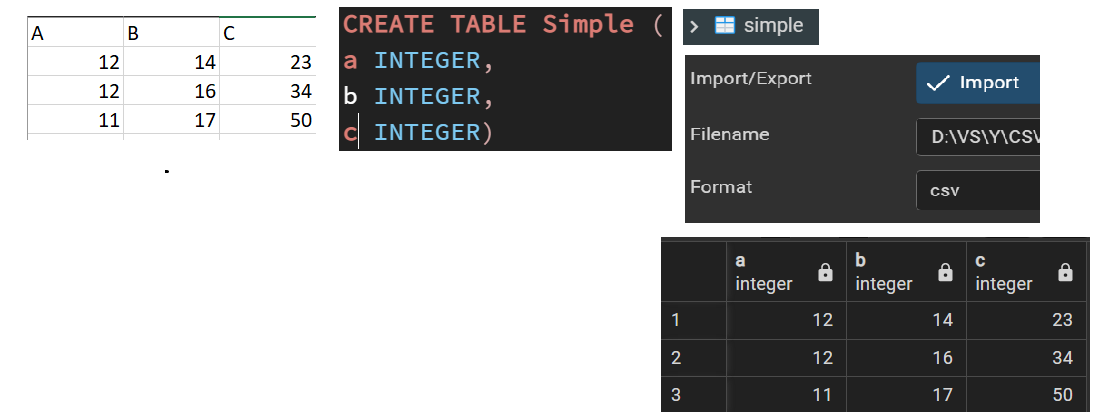Click lock icon in column c header
This screenshot has height=418, width=1106.
(x=1065, y=272)
